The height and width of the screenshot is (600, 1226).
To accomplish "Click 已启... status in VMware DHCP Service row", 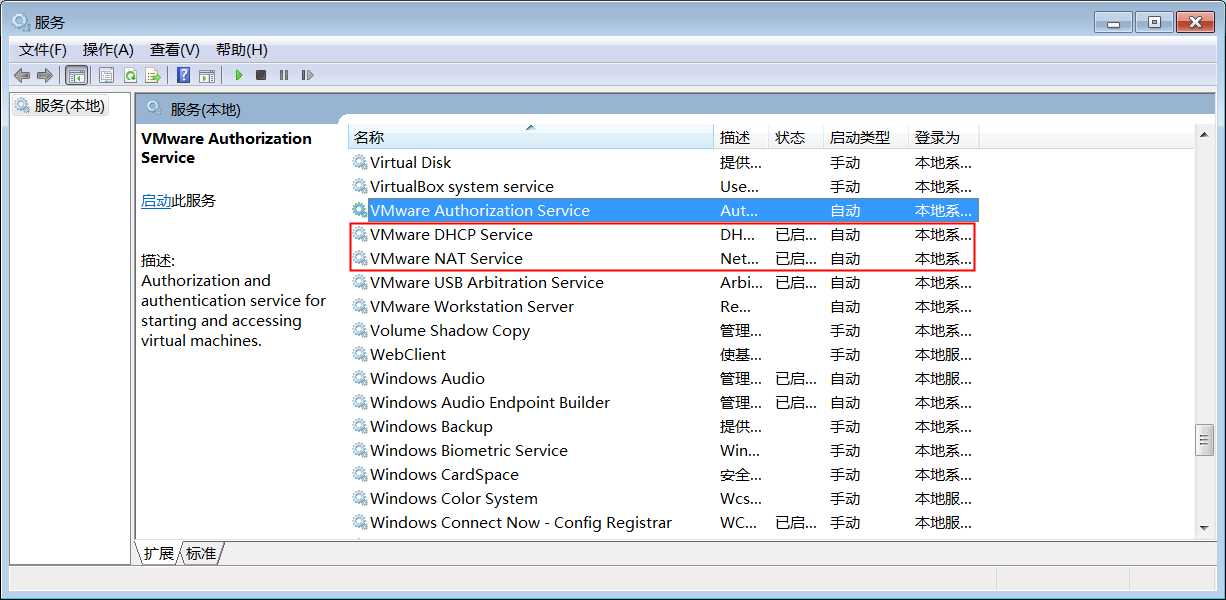I will pos(796,234).
